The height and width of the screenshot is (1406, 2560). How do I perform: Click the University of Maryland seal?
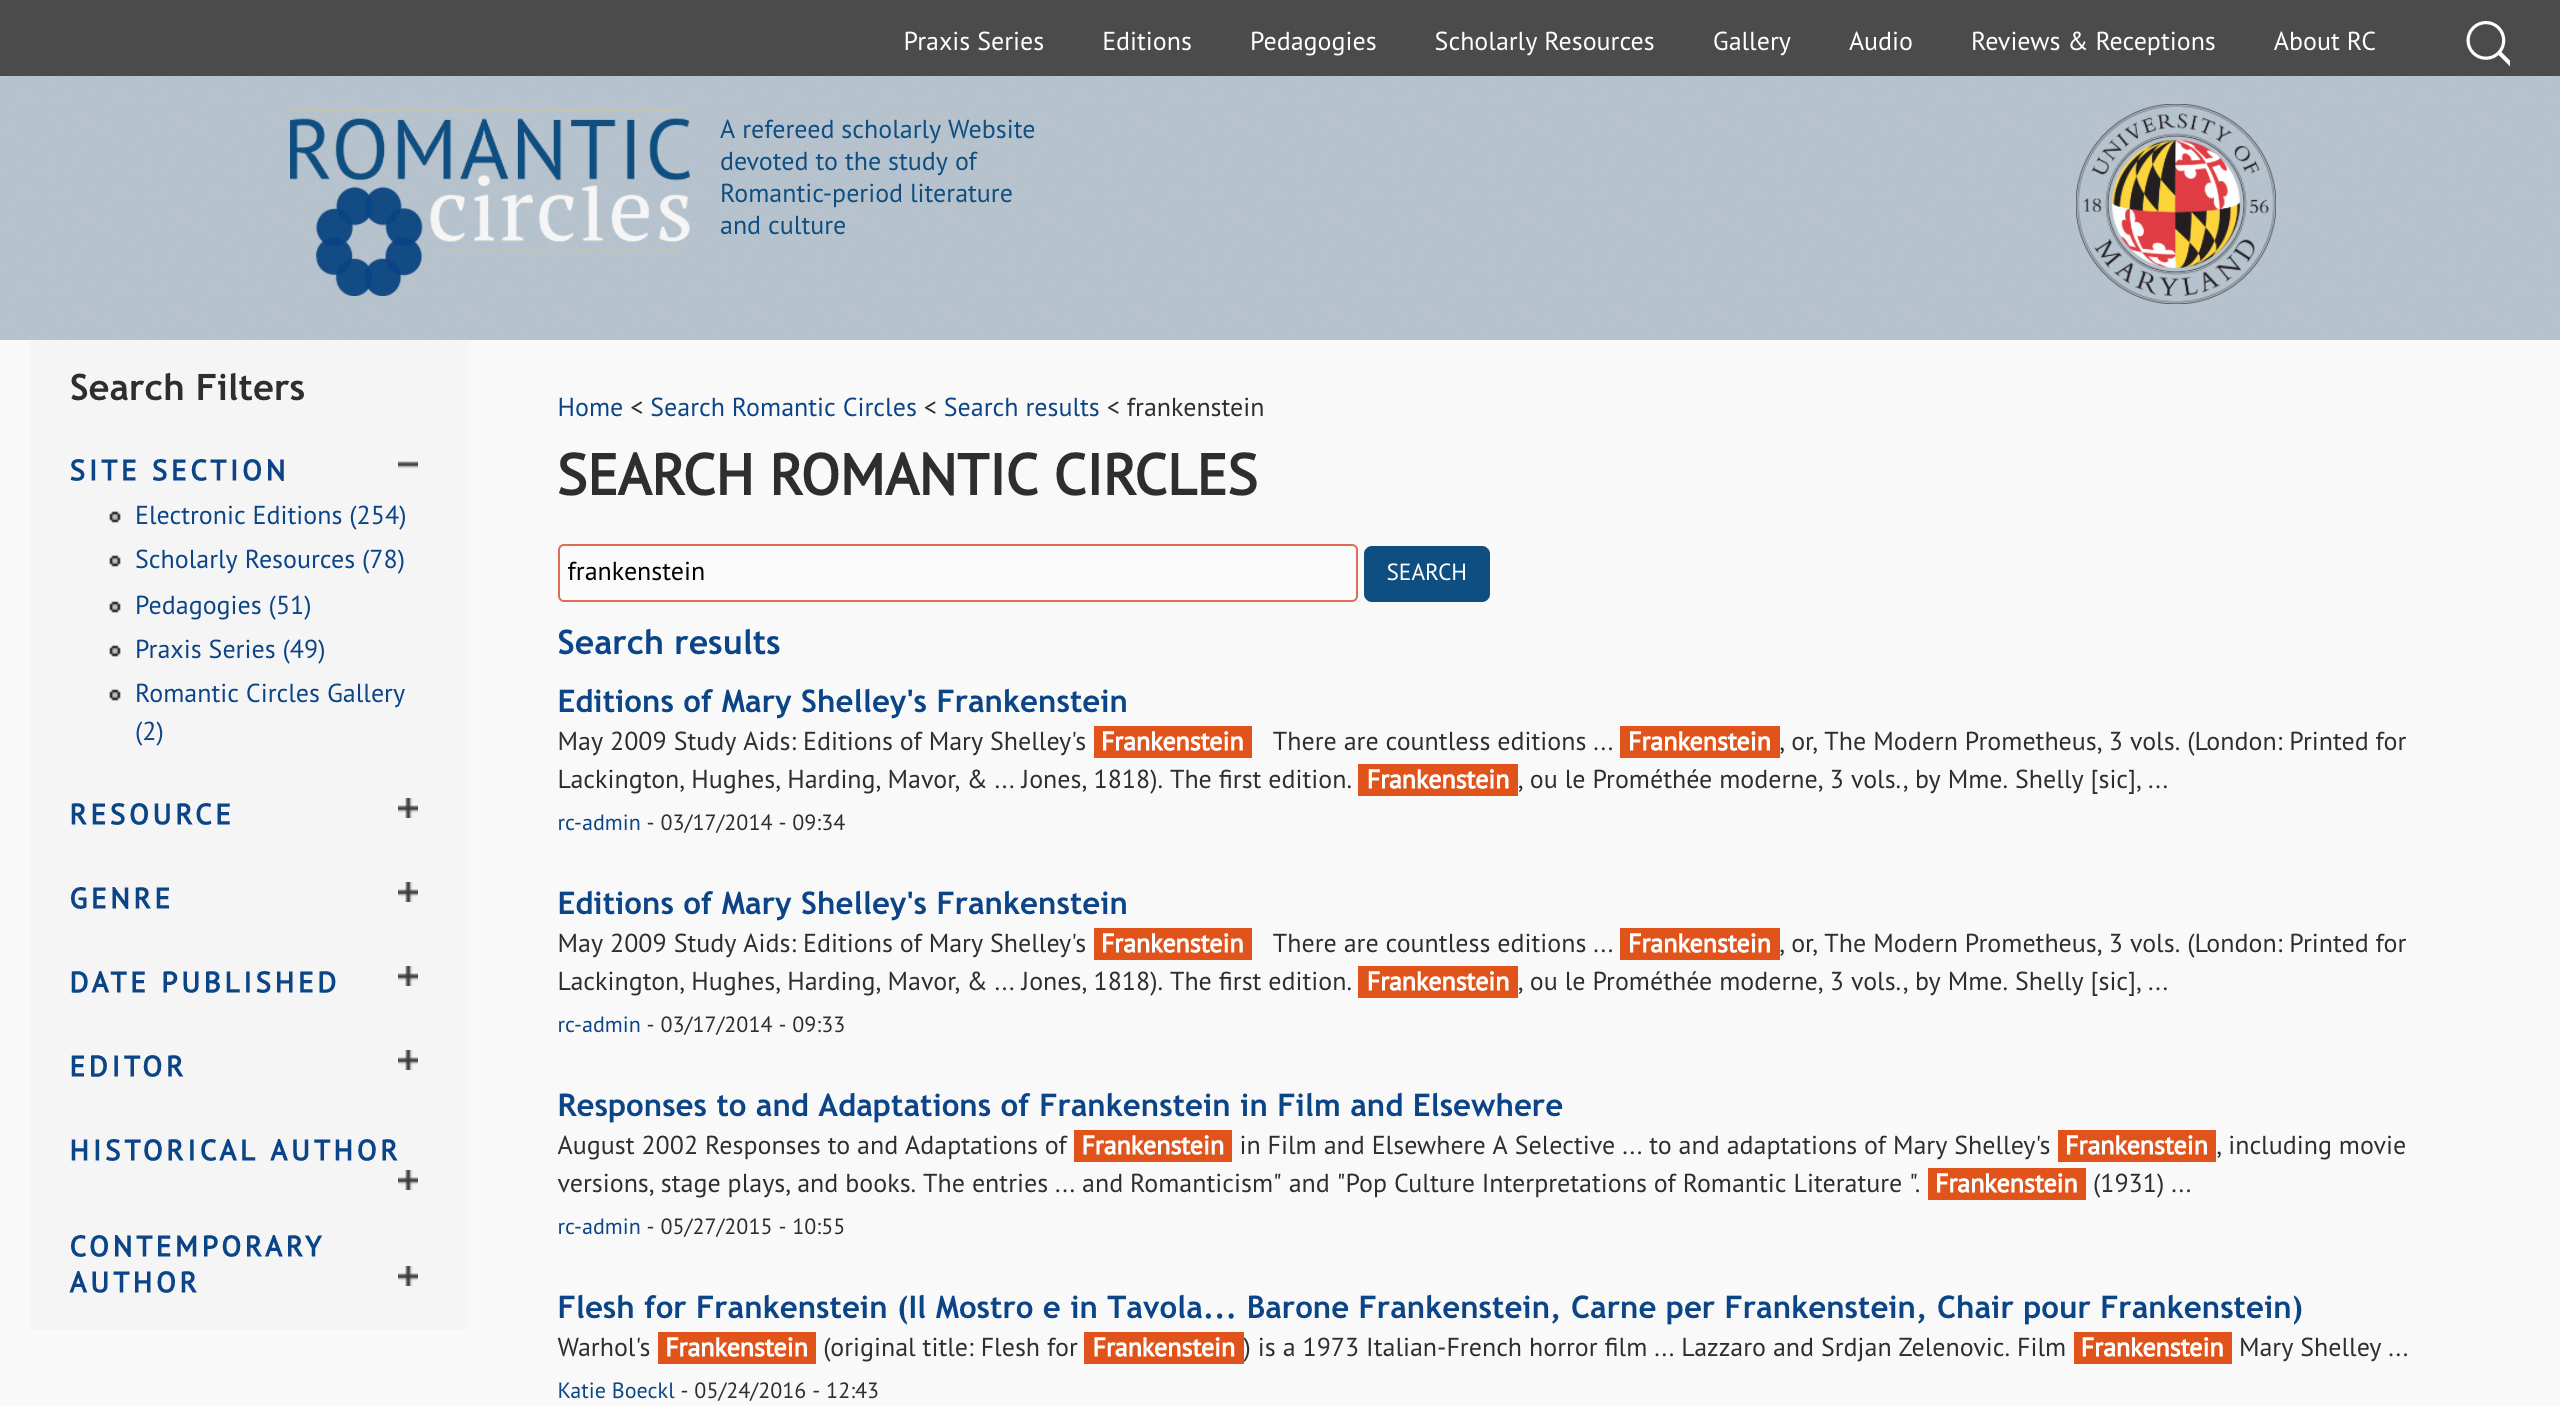point(2175,204)
